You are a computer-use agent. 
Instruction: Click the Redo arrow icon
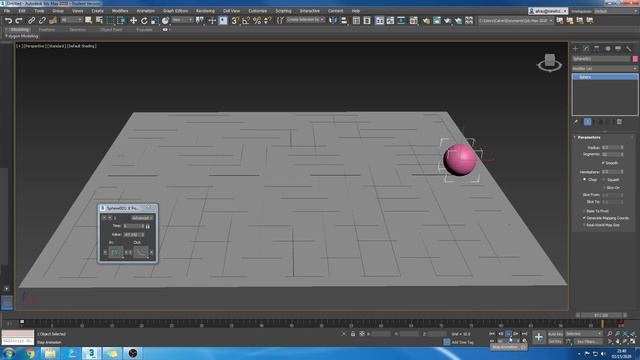click(x=19, y=20)
